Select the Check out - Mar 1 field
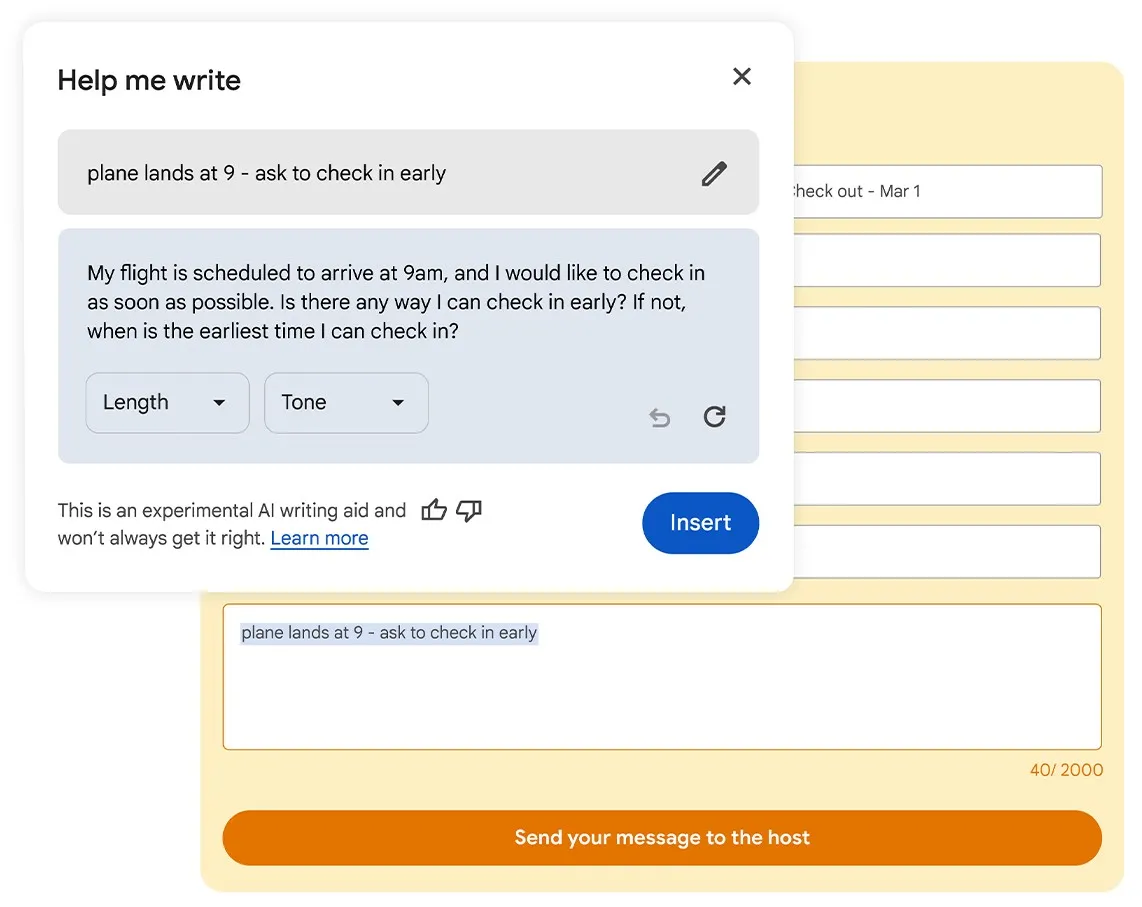1142x907 pixels. (945, 191)
